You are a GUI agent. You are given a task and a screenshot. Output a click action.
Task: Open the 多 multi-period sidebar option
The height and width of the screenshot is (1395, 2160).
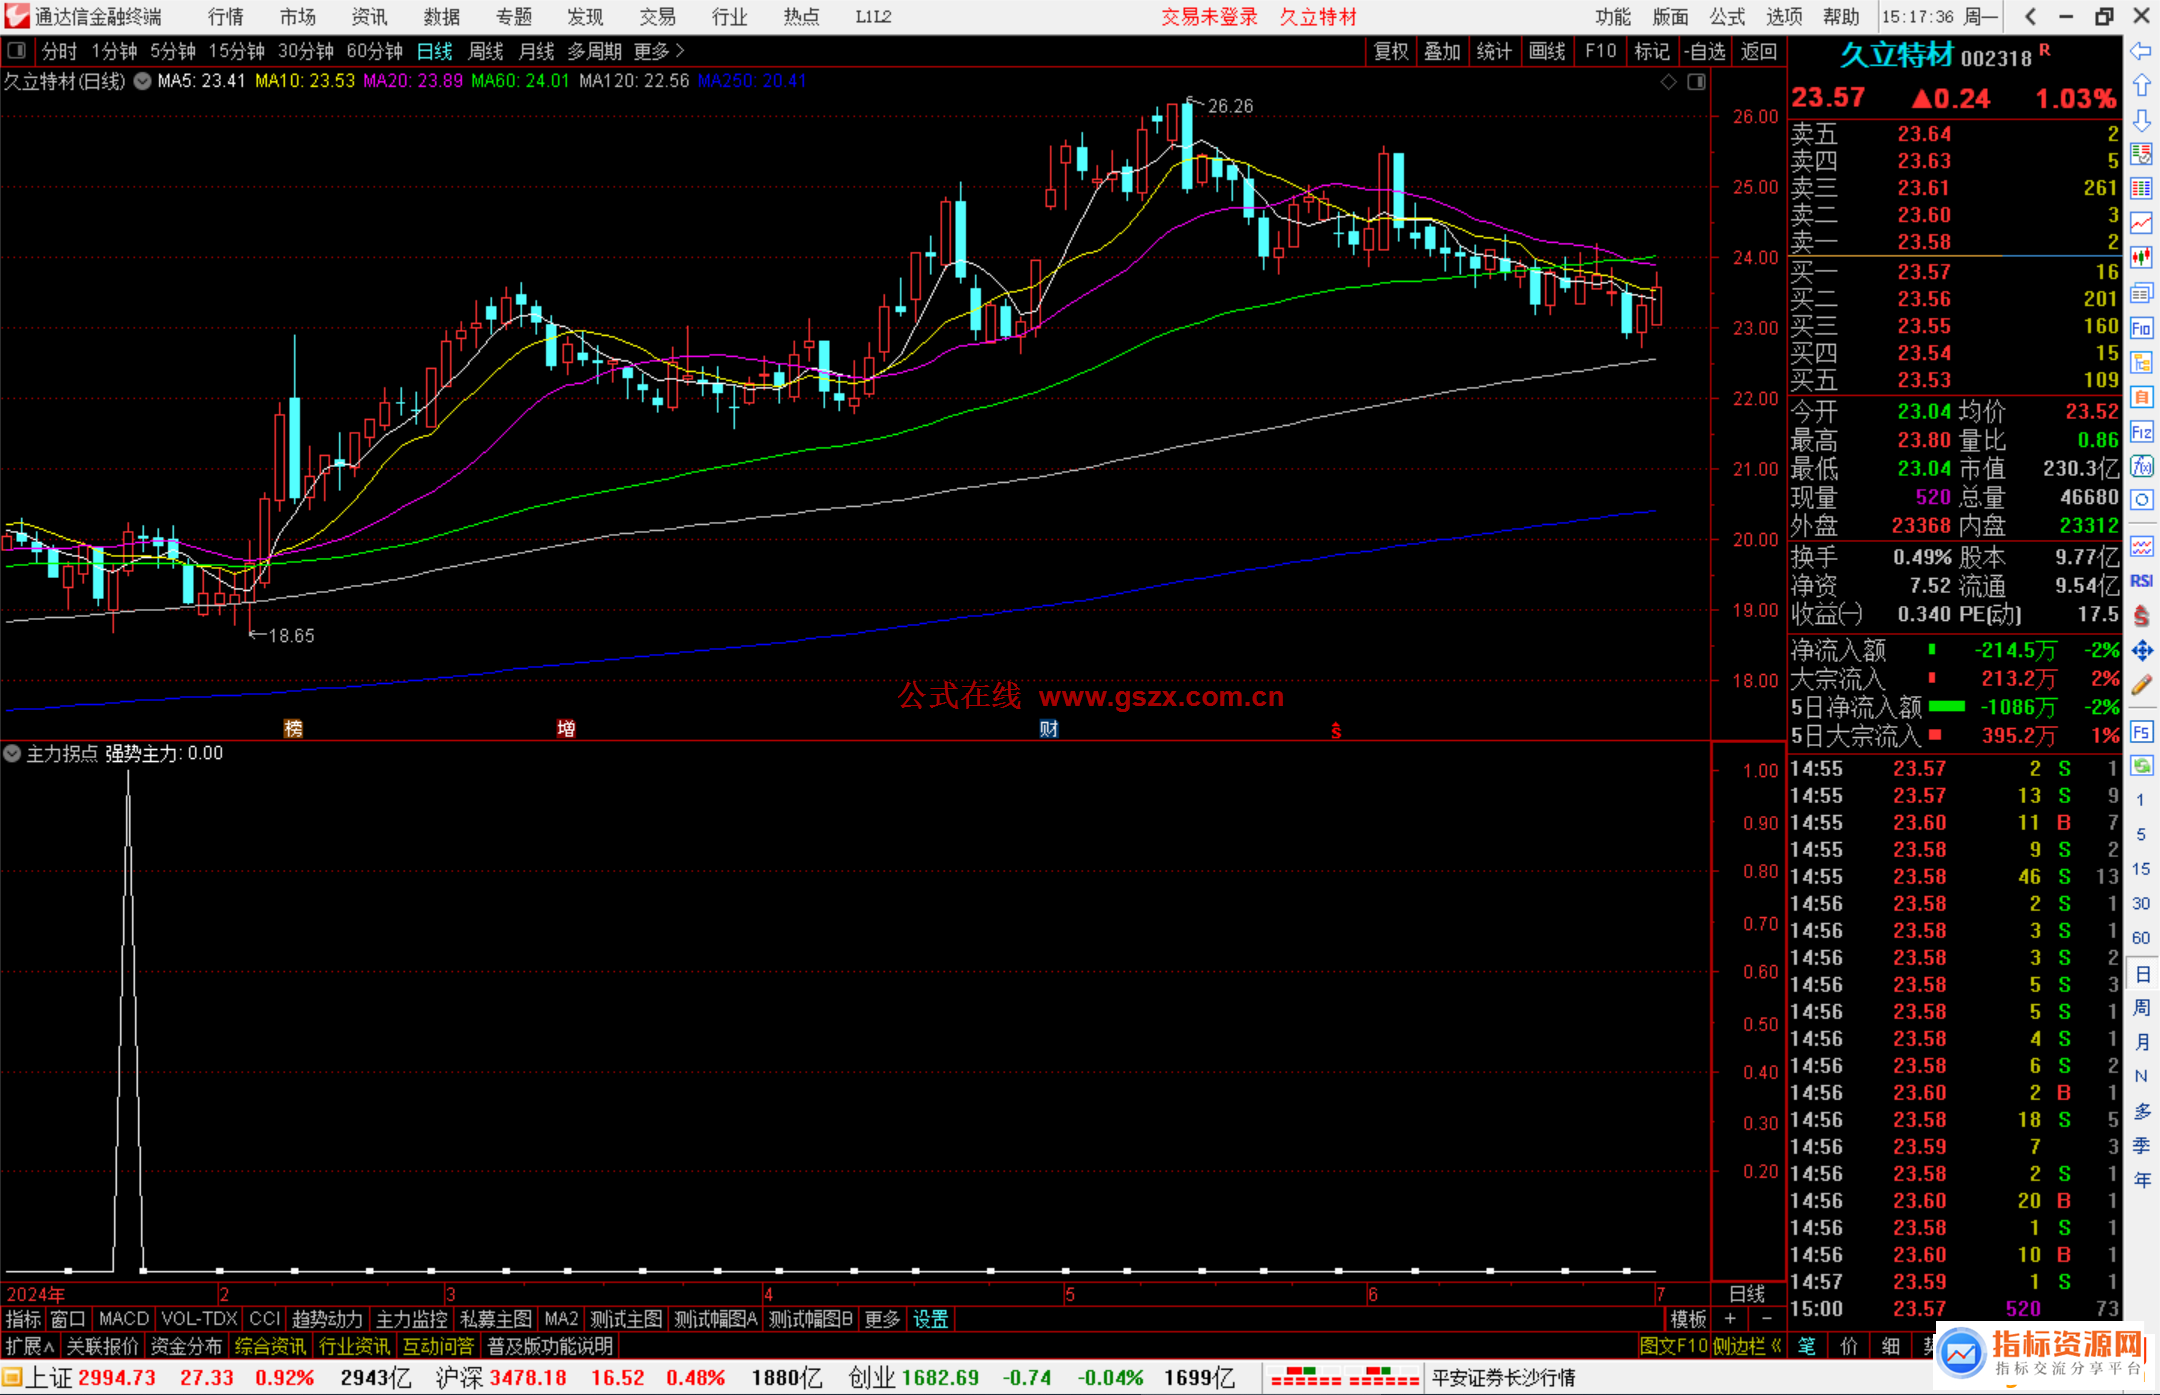click(2141, 1111)
